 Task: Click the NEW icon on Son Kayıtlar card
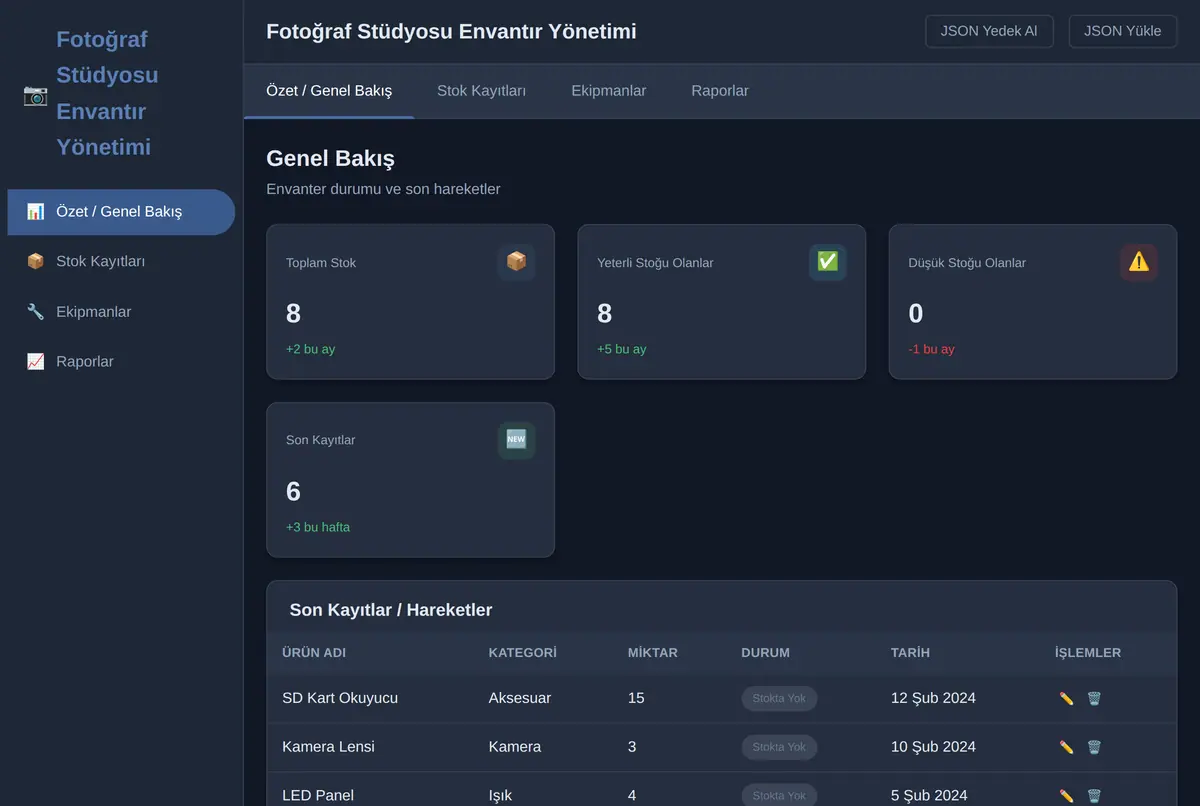(x=516, y=440)
